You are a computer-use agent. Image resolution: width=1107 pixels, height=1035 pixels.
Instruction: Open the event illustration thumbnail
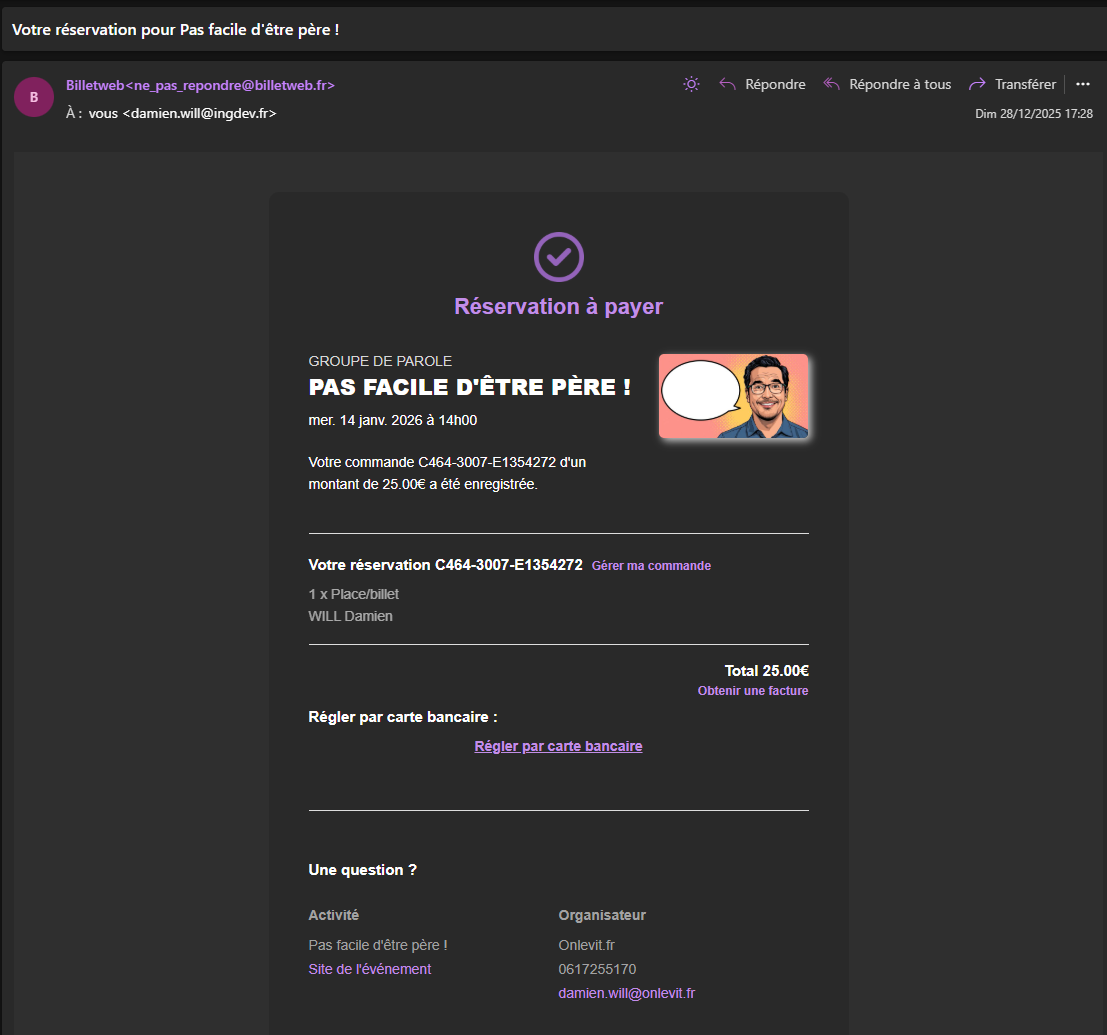pyautogui.click(x=733, y=396)
